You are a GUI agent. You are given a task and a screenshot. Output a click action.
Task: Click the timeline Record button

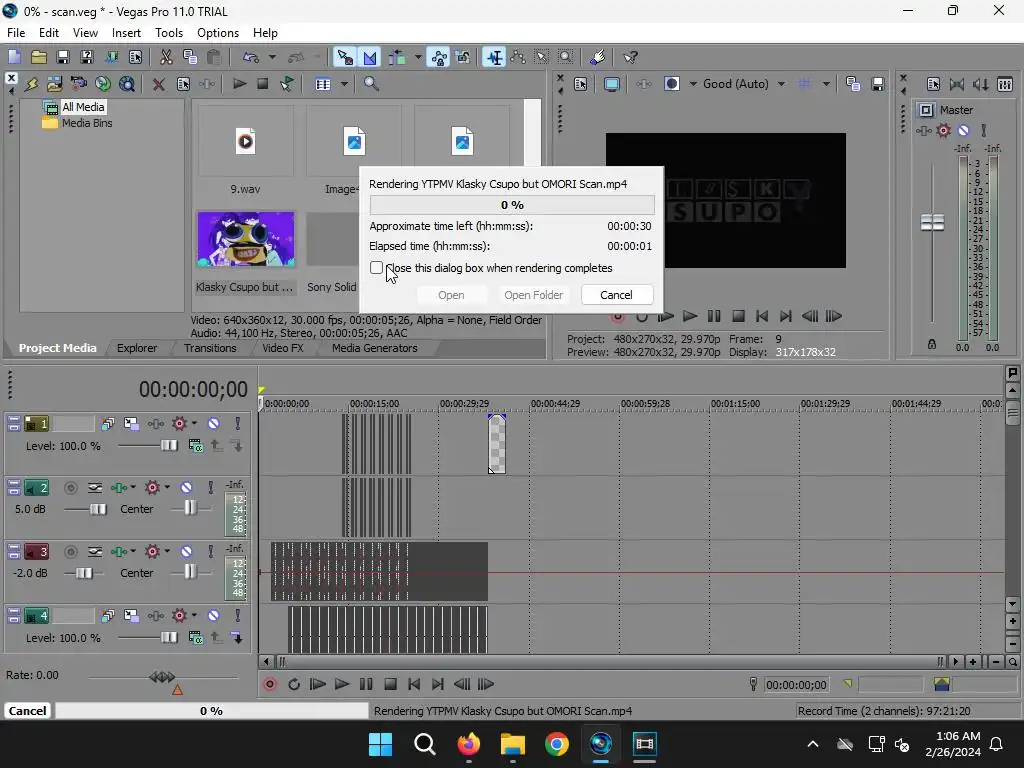click(x=269, y=684)
